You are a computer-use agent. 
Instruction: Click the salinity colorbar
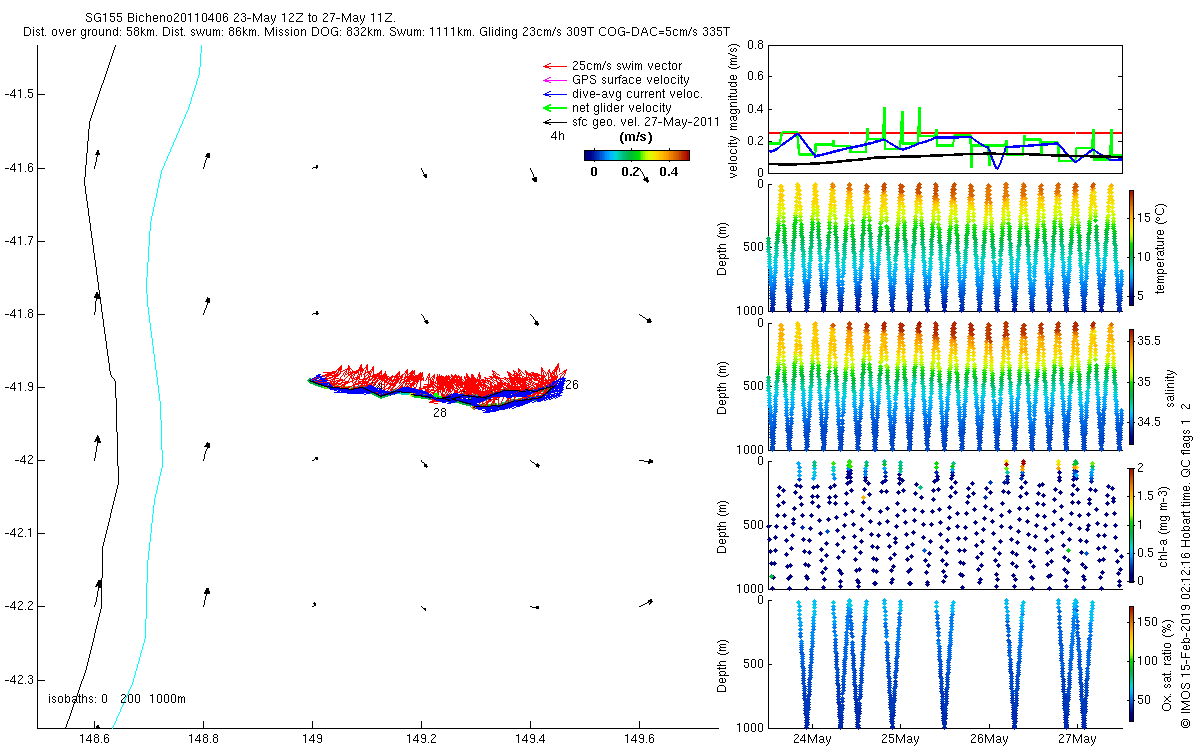pyautogui.click(x=1131, y=386)
